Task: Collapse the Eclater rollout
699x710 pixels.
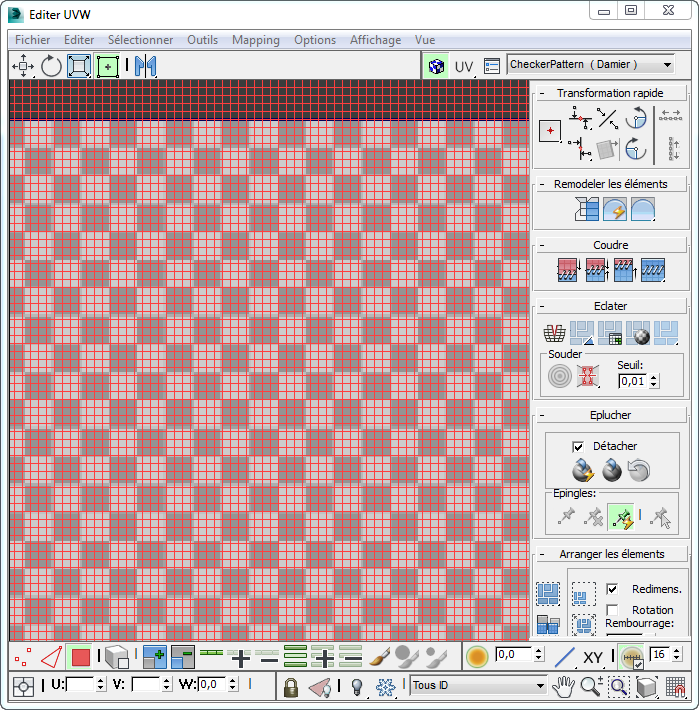Action: pyautogui.click(x=612, y=306)
